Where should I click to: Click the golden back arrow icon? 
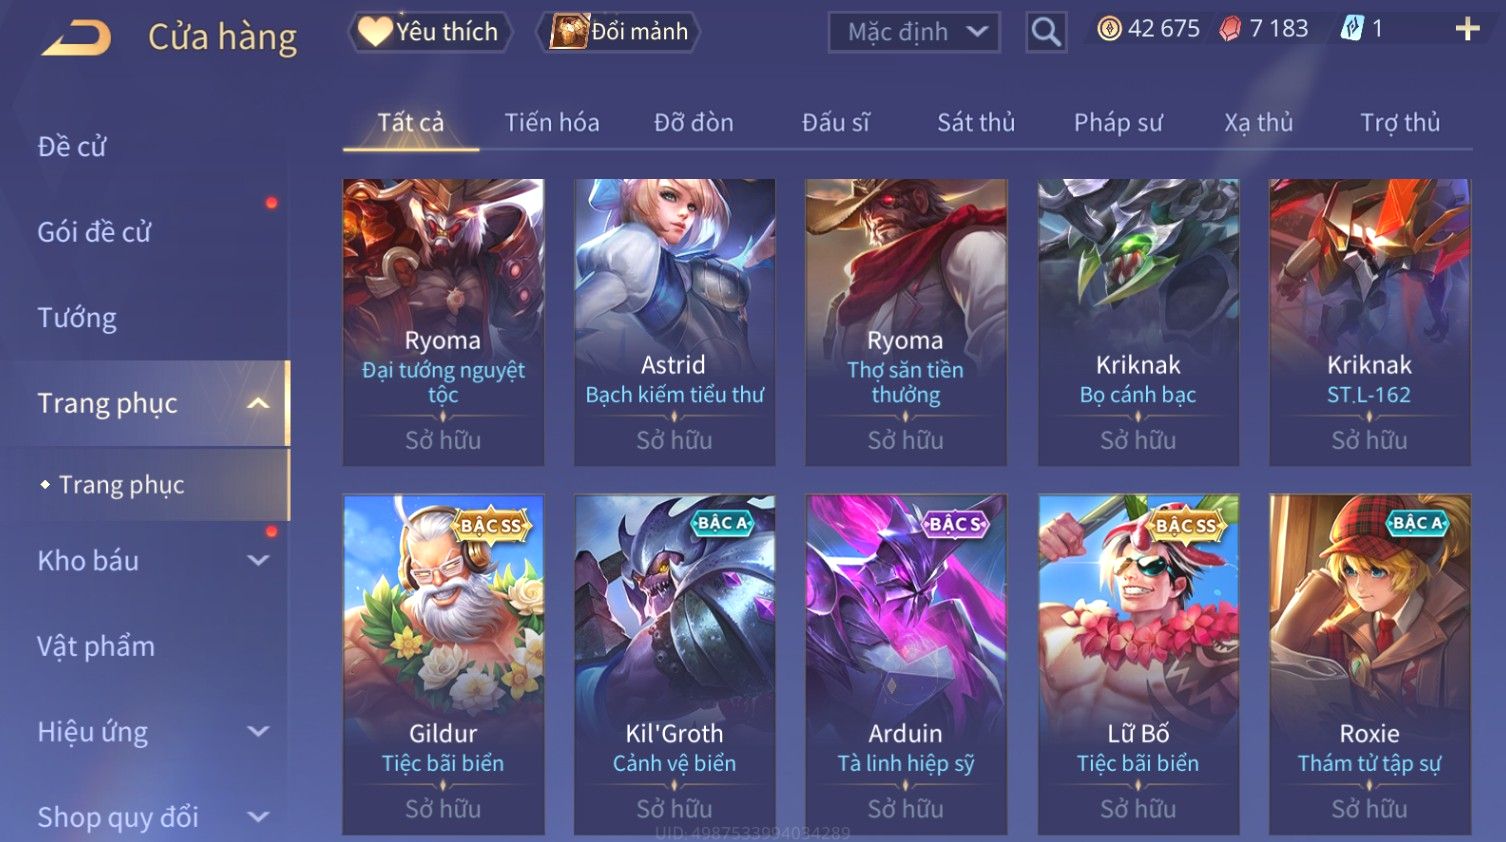click(x=76, y=38)
